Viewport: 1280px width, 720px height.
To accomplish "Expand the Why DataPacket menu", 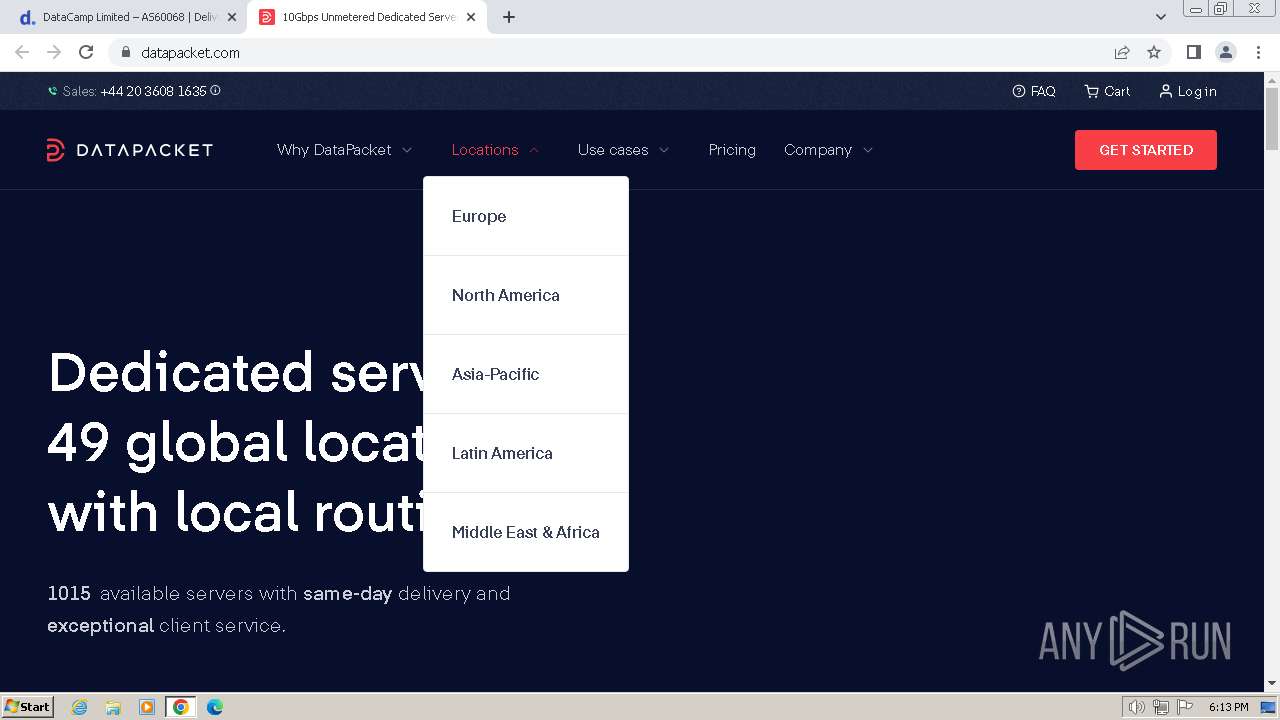I will pos(344,150).
